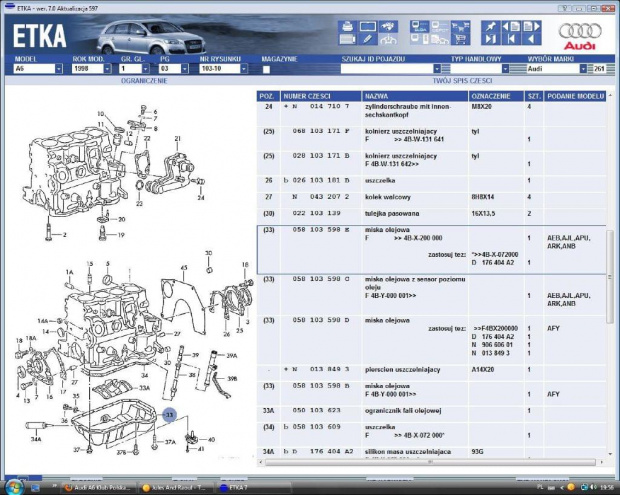Click the SZT. column header
This screenshot has height=495, width=620.
[x=534, y=96]
